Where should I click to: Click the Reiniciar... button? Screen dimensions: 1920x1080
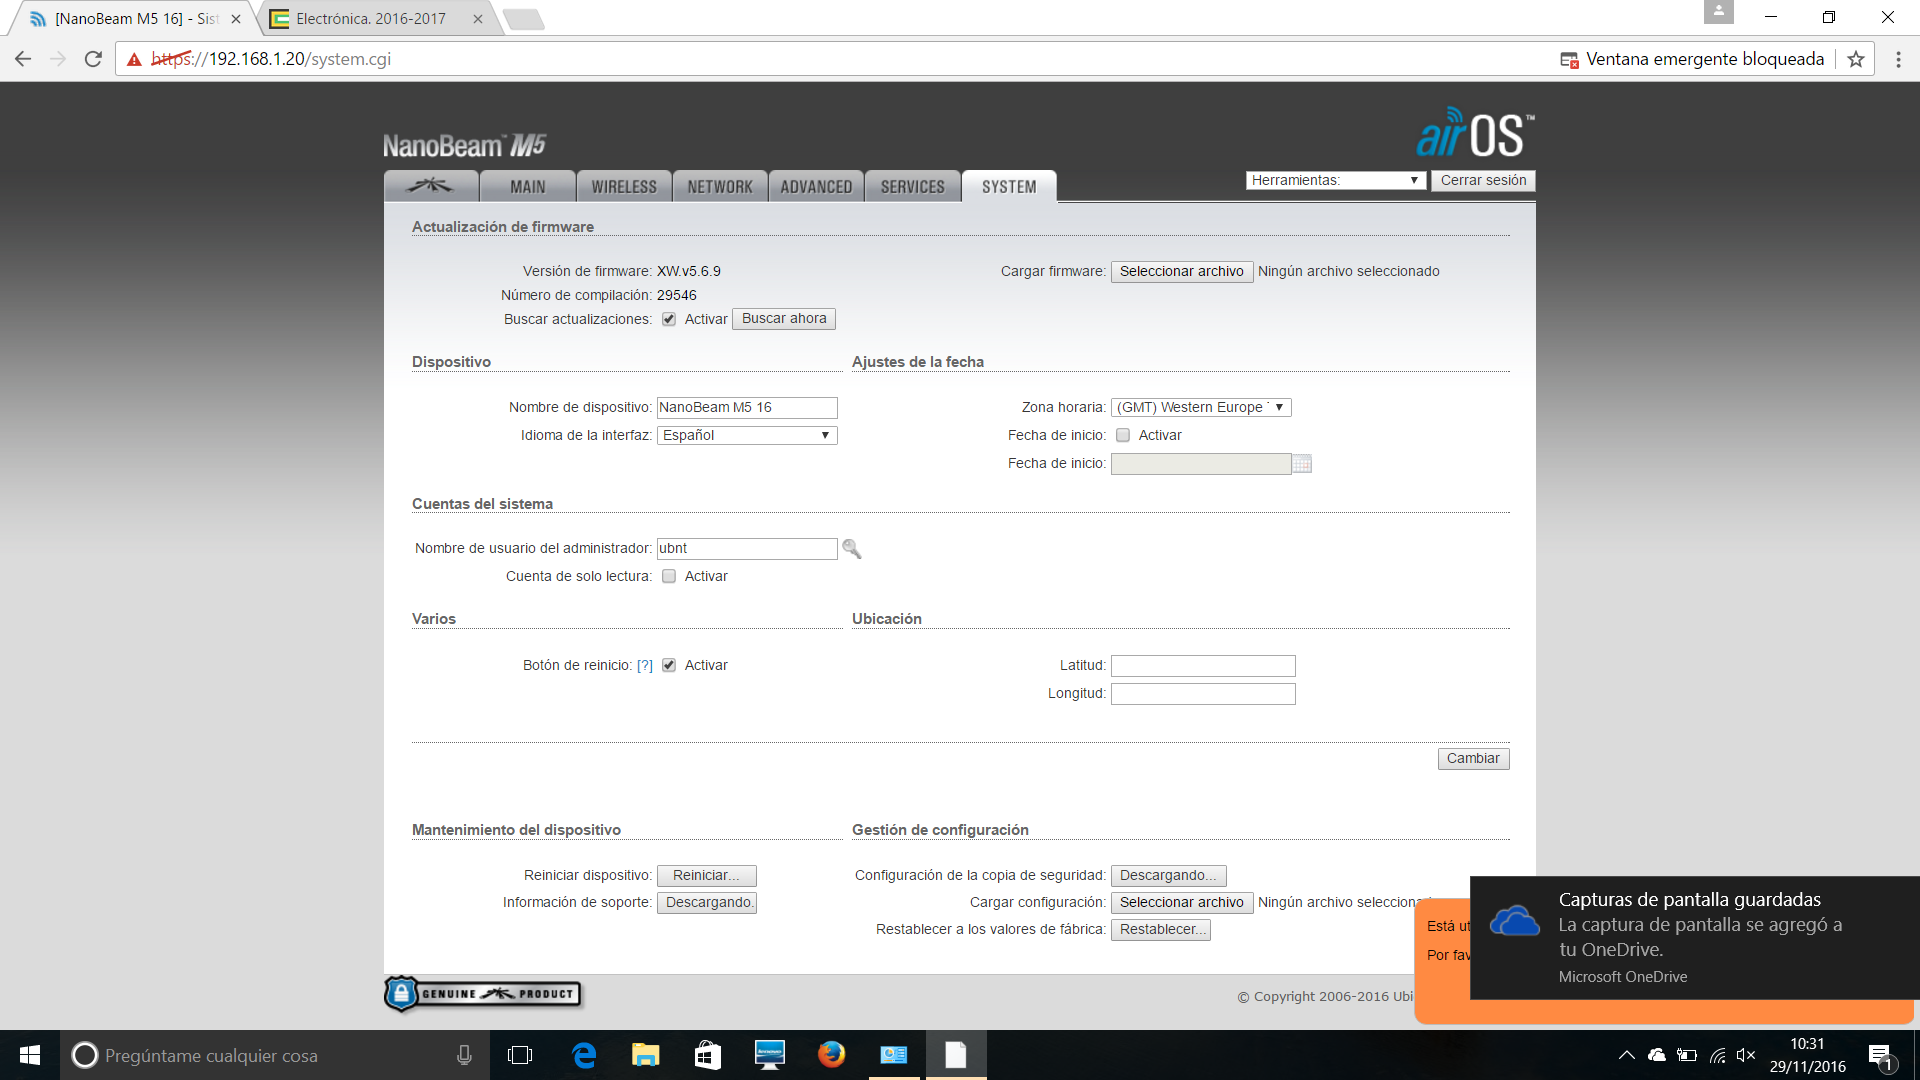click(706, 875)
